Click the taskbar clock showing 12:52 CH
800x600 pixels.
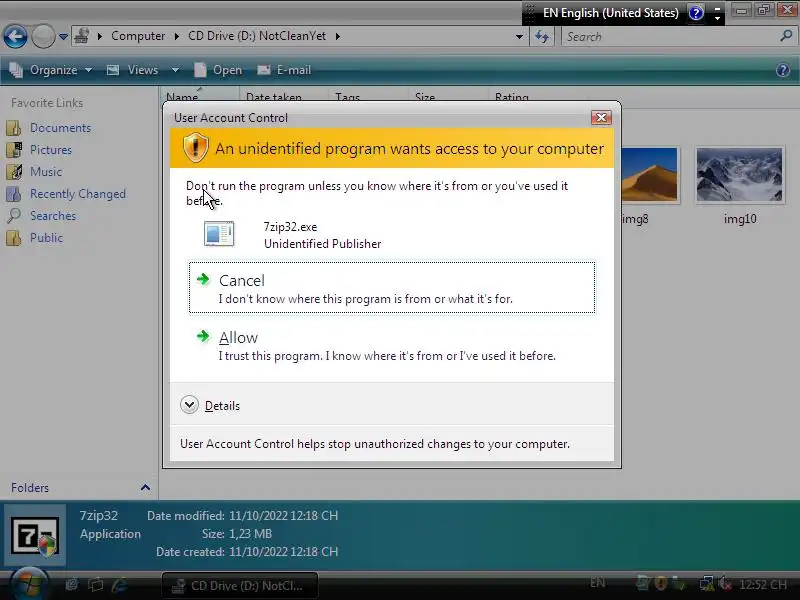pos(763,585)
